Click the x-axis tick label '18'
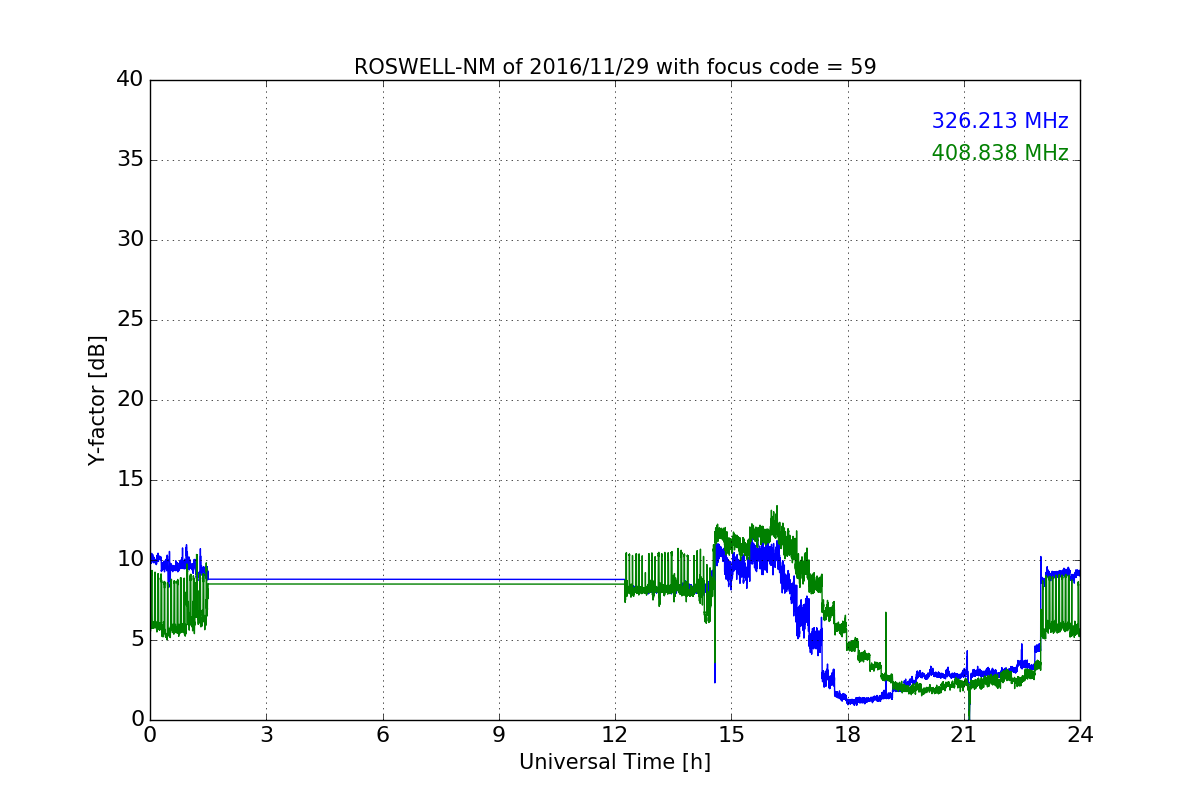This screenshot has width=1200, height=800. tap(848, 734)
